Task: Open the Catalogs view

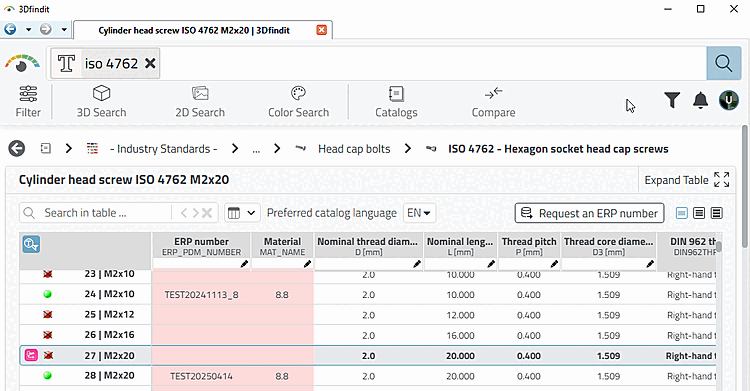Action: coord(396,101)
